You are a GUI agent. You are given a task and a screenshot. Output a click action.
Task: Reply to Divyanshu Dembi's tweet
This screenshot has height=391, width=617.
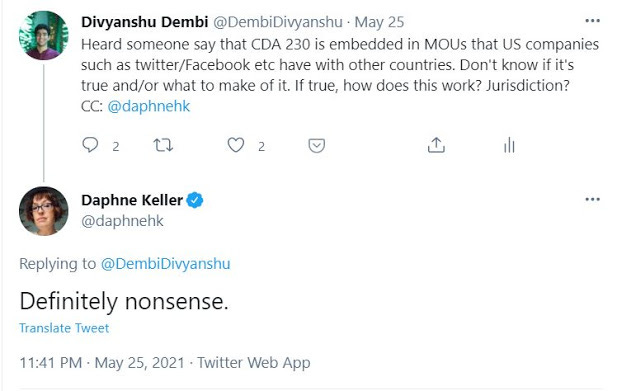click(x=90, y=145)
